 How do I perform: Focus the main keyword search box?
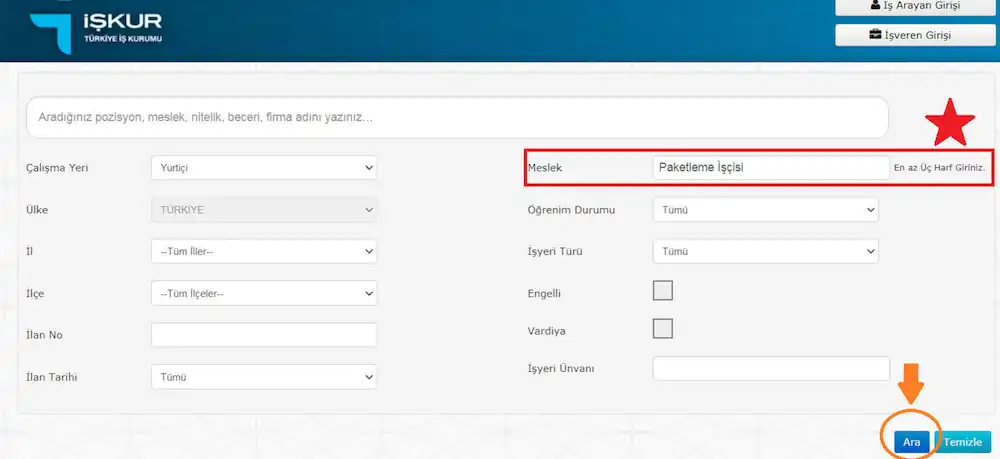coord(457,118)
